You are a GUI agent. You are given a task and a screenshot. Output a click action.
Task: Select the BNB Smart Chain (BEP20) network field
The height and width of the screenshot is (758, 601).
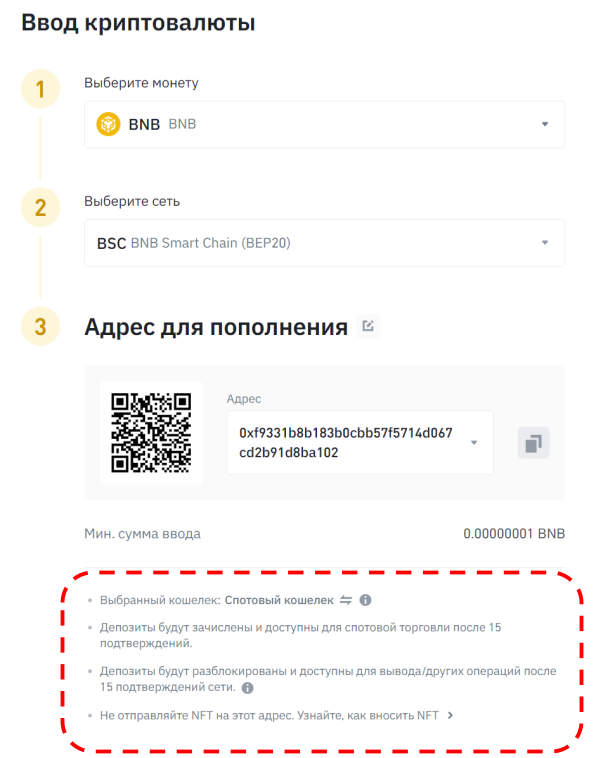click(x=324, y=243)
